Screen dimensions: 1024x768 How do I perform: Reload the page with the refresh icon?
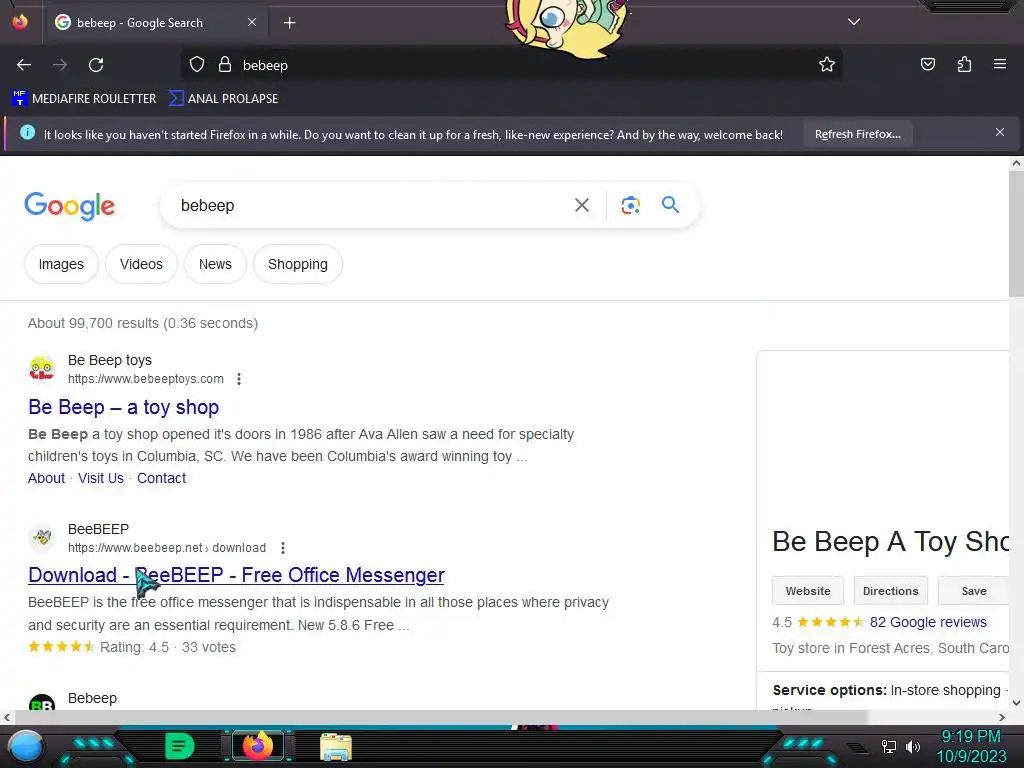click(96, 65)
